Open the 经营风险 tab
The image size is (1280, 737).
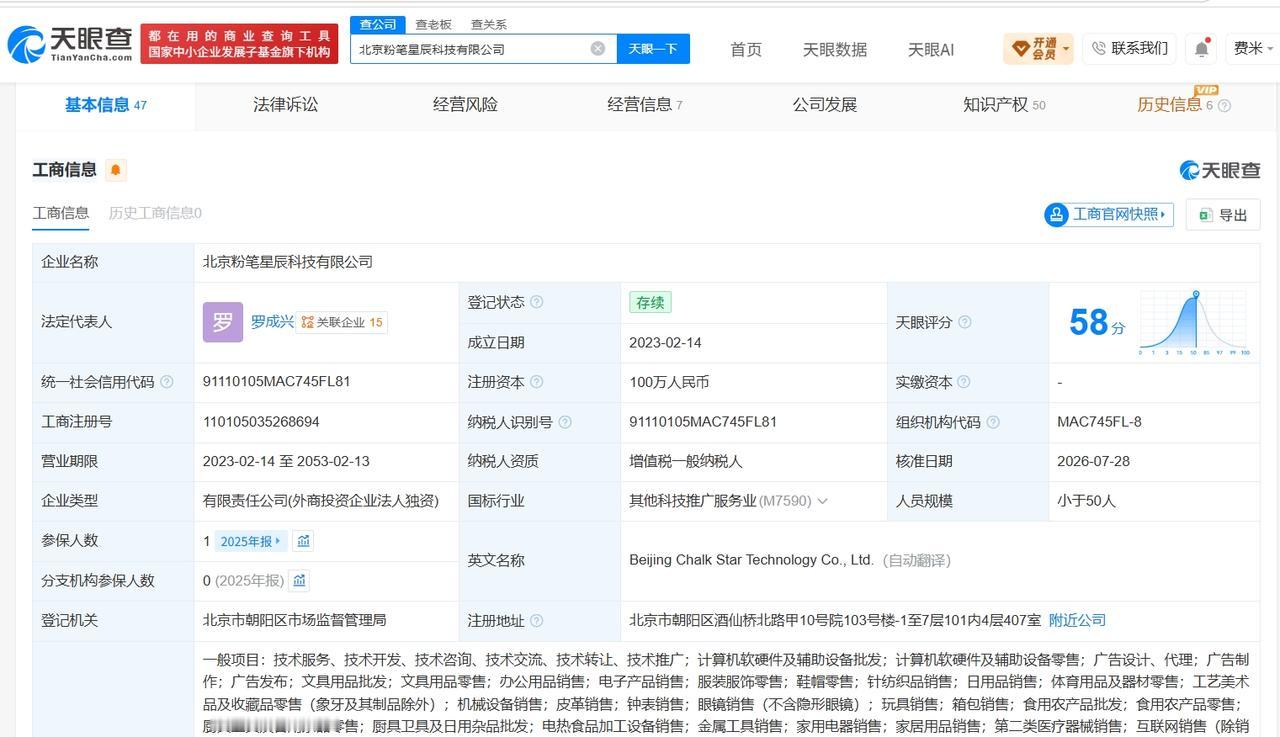(x=465, y=104)
